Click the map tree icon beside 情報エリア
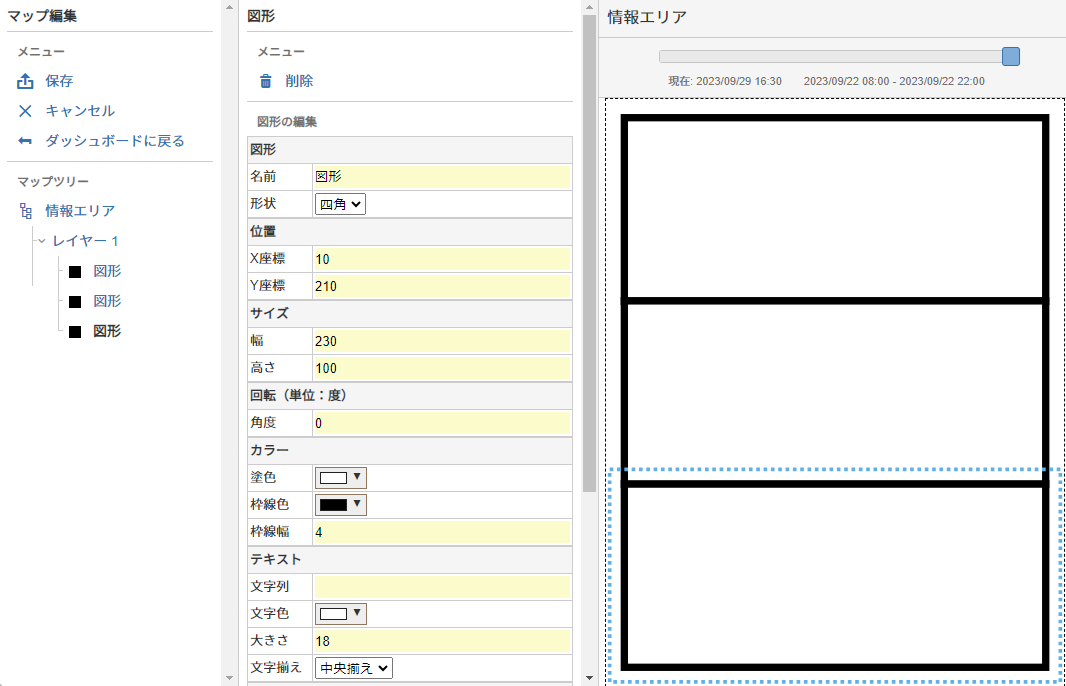Screen dimensions: 1066x686 click(25, 211)
